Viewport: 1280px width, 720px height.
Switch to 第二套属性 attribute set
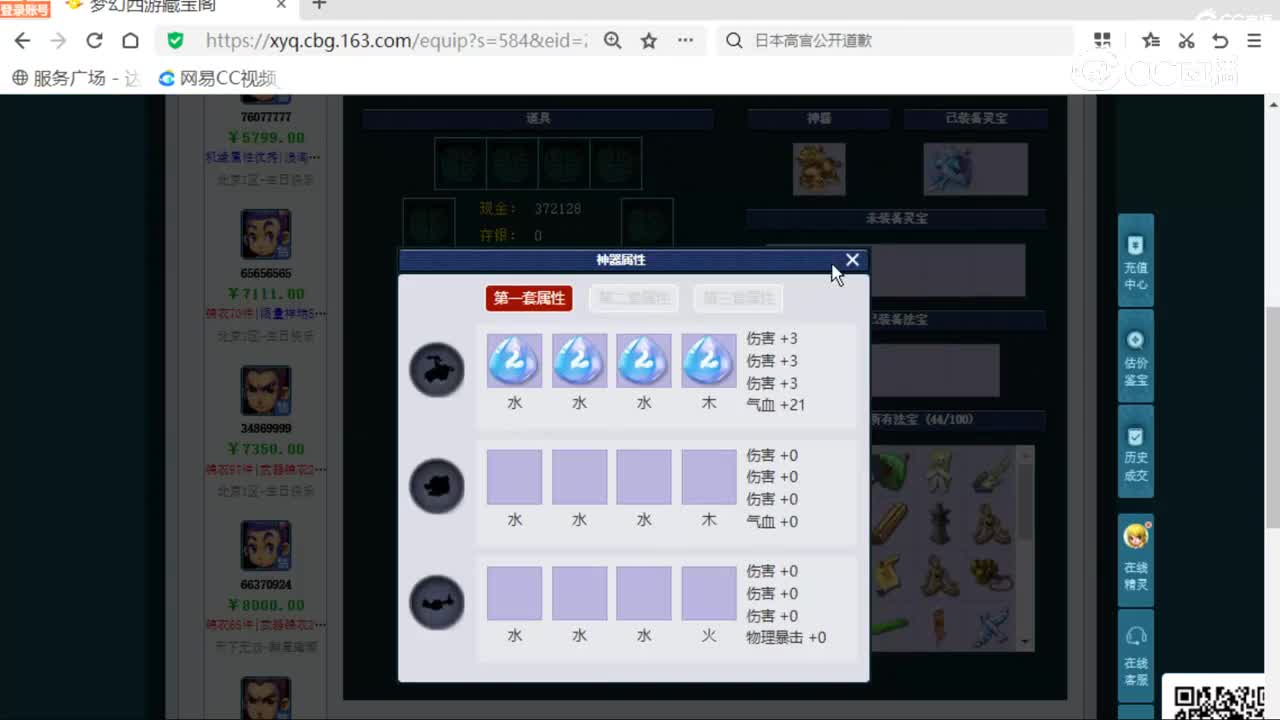point(633,298)
